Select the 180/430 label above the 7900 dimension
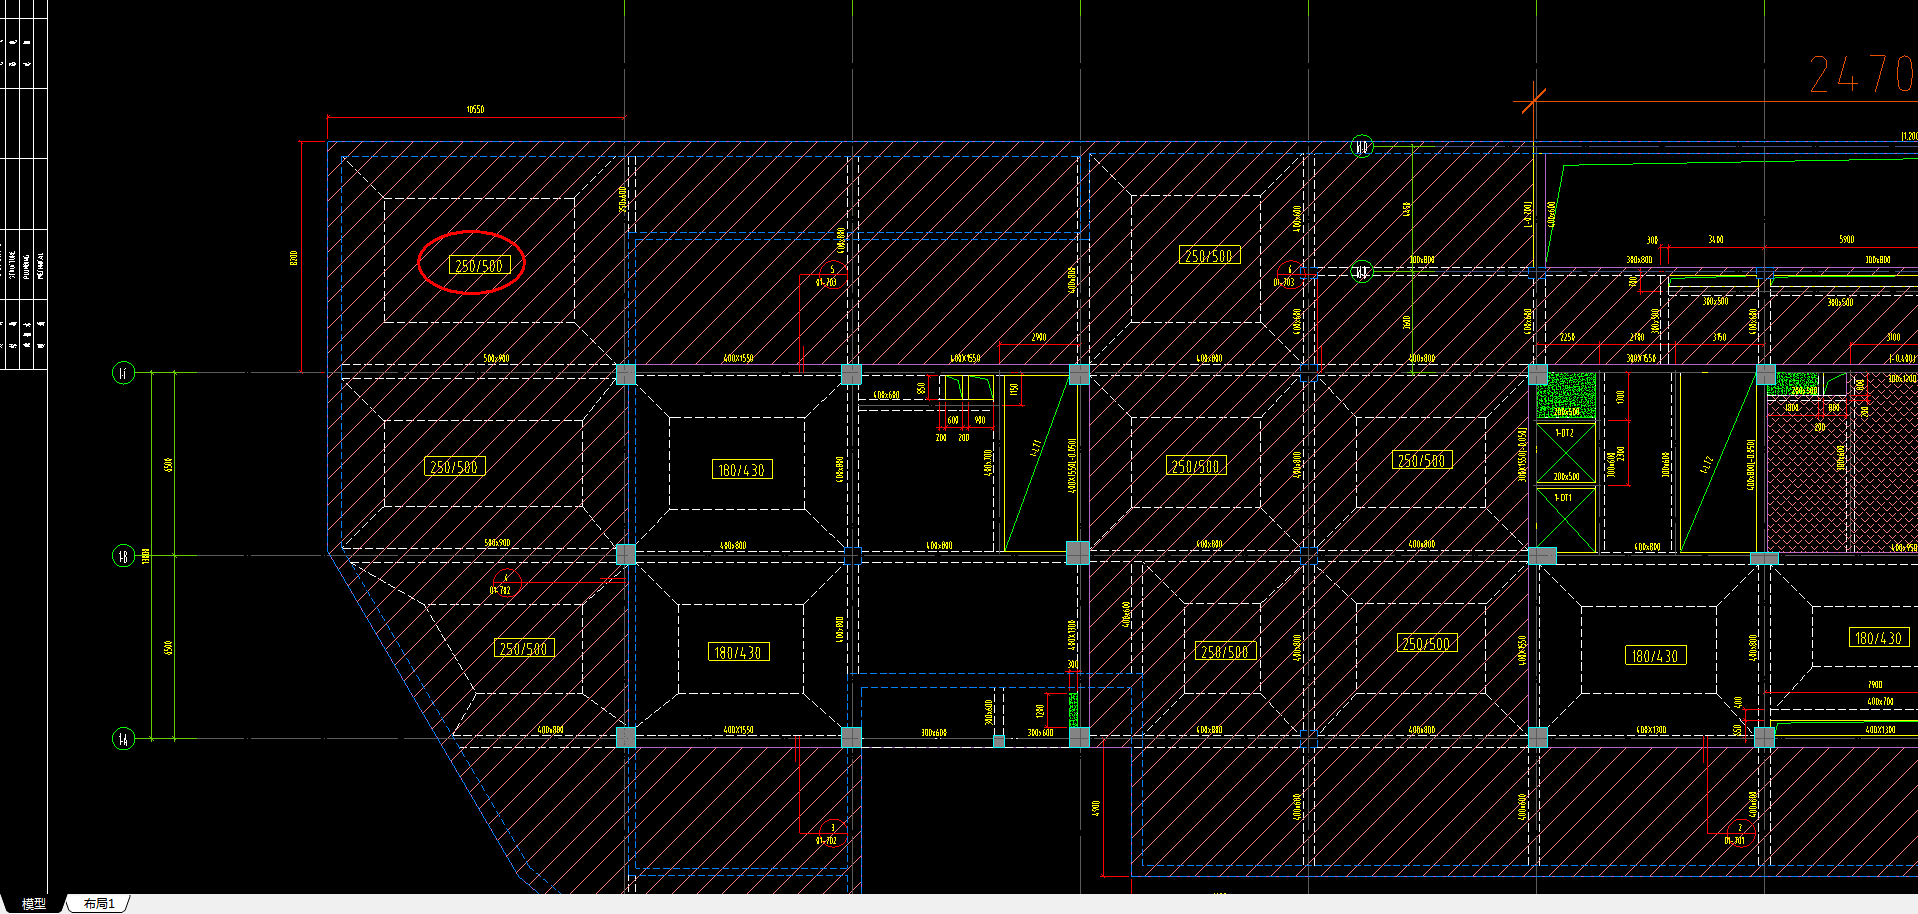Viewport: 1918px width, 914px height. pos(1879,637)
